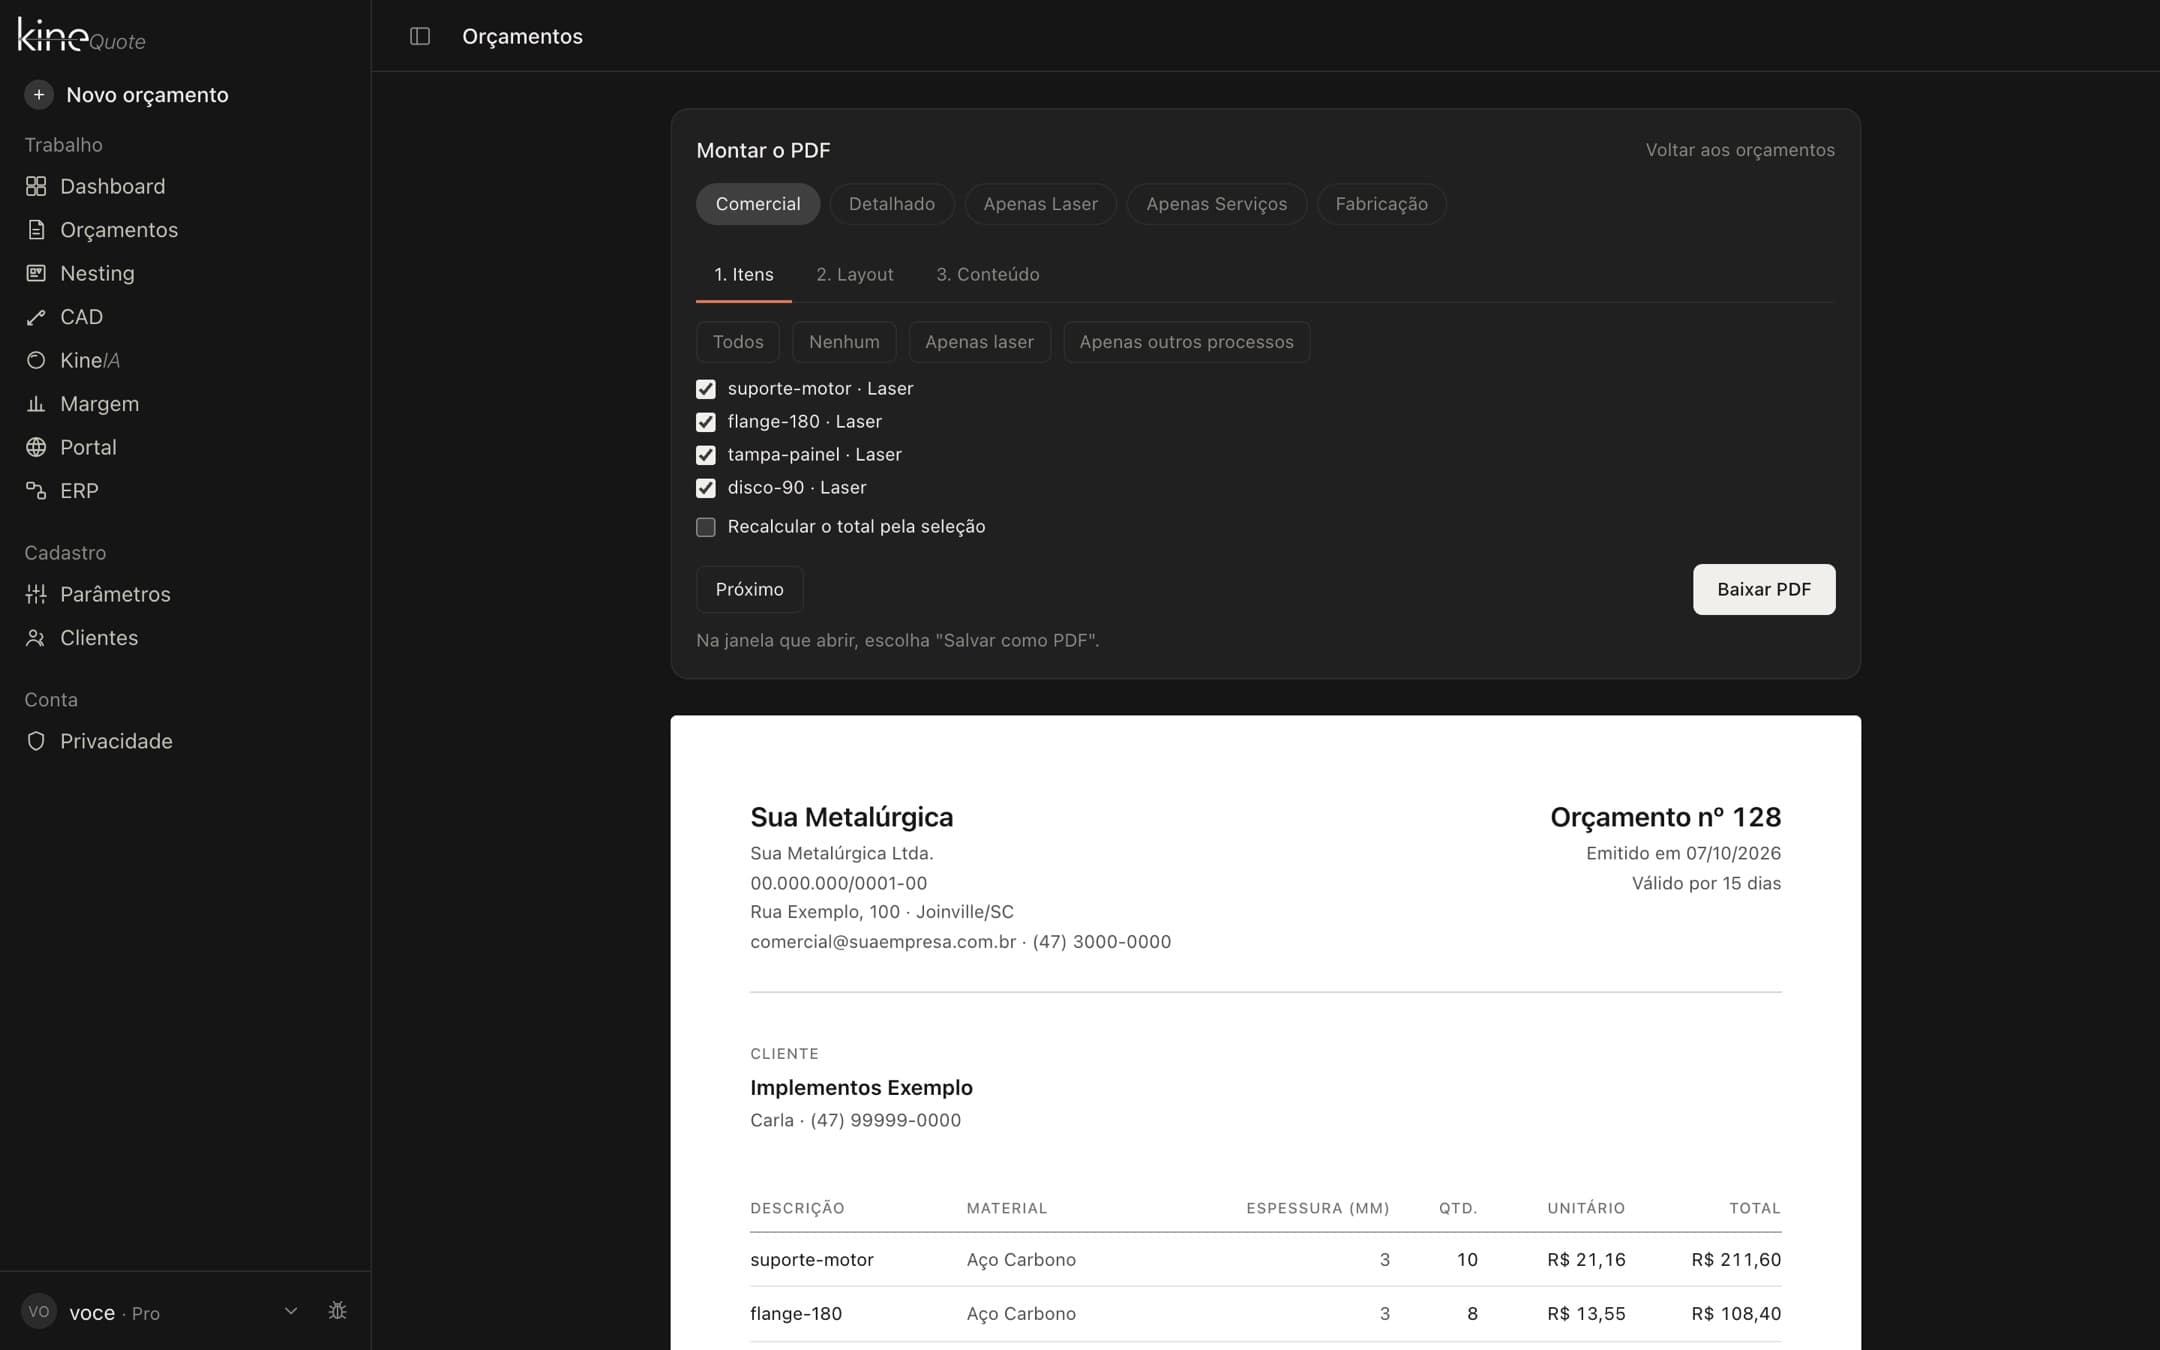Choose the Apenas Laser preset
This screenshot has width=2160, height=1350.
[1041, 204]
